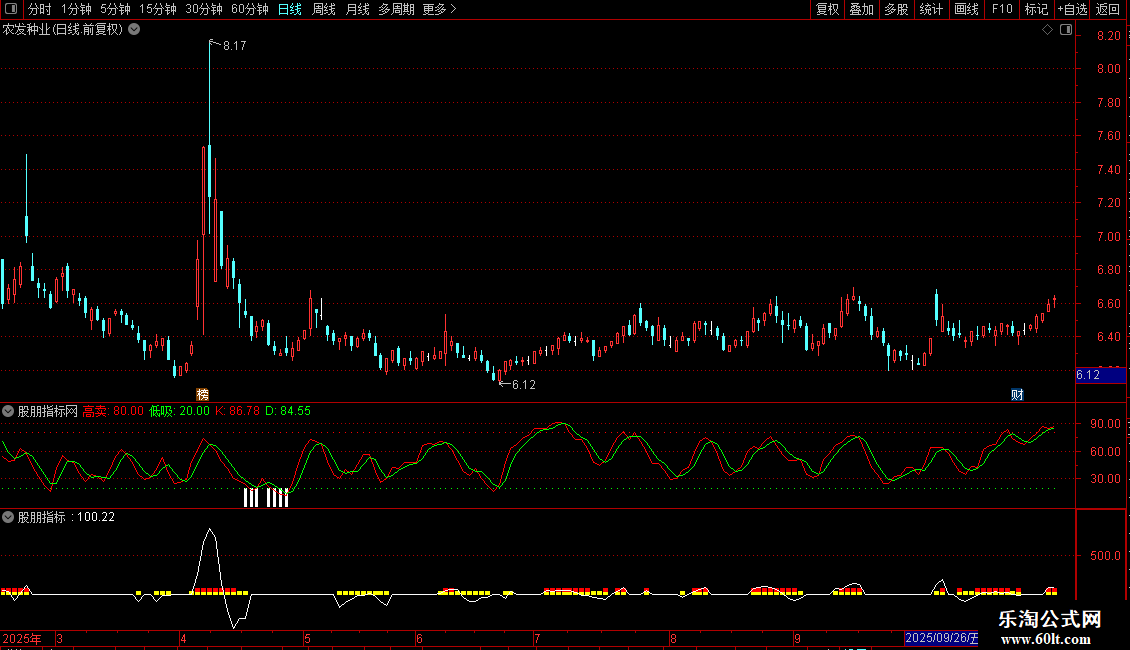1130x650 pixels.
Task: Open the 多周期 multi-period view
Action: click(x=396, y=9)
